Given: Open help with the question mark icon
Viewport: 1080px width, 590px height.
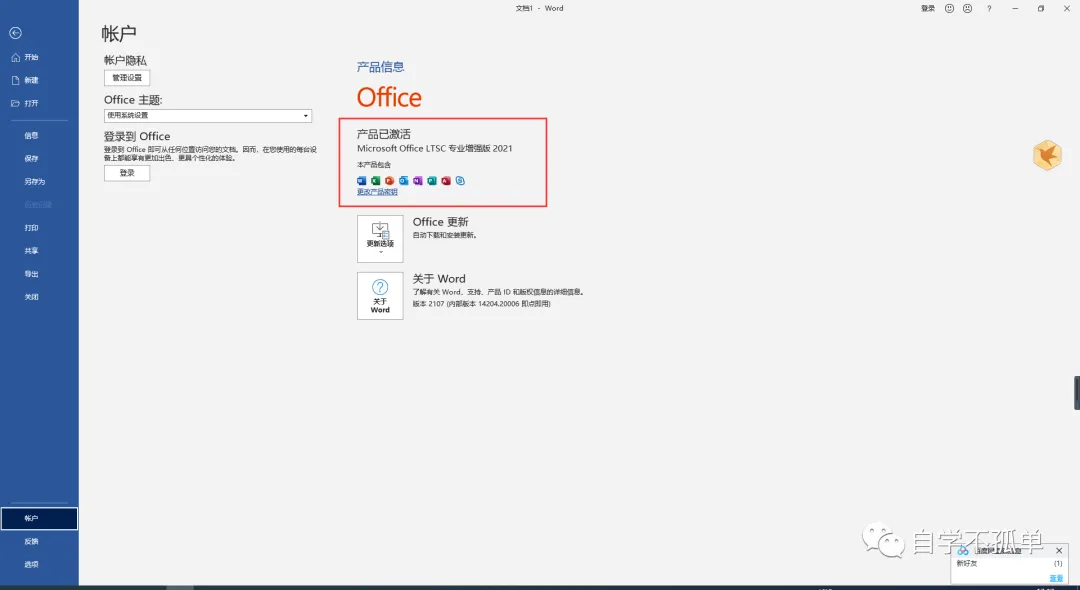Looking at the screenshot, I should [x=990, y=8].
